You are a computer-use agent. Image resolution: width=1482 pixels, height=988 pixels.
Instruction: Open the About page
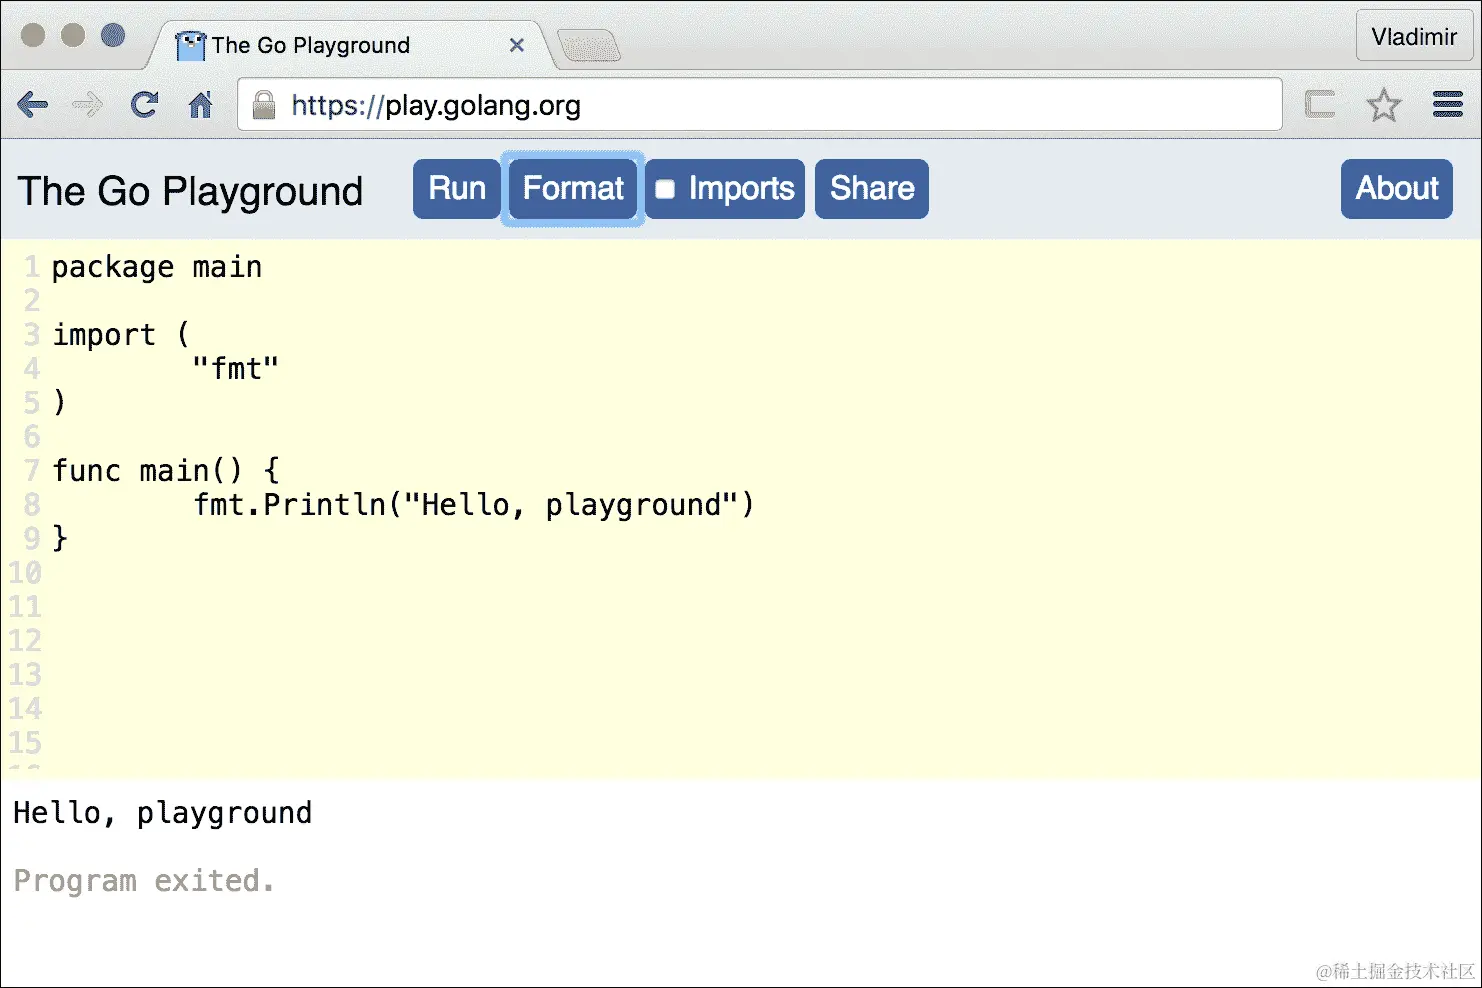1396,188
